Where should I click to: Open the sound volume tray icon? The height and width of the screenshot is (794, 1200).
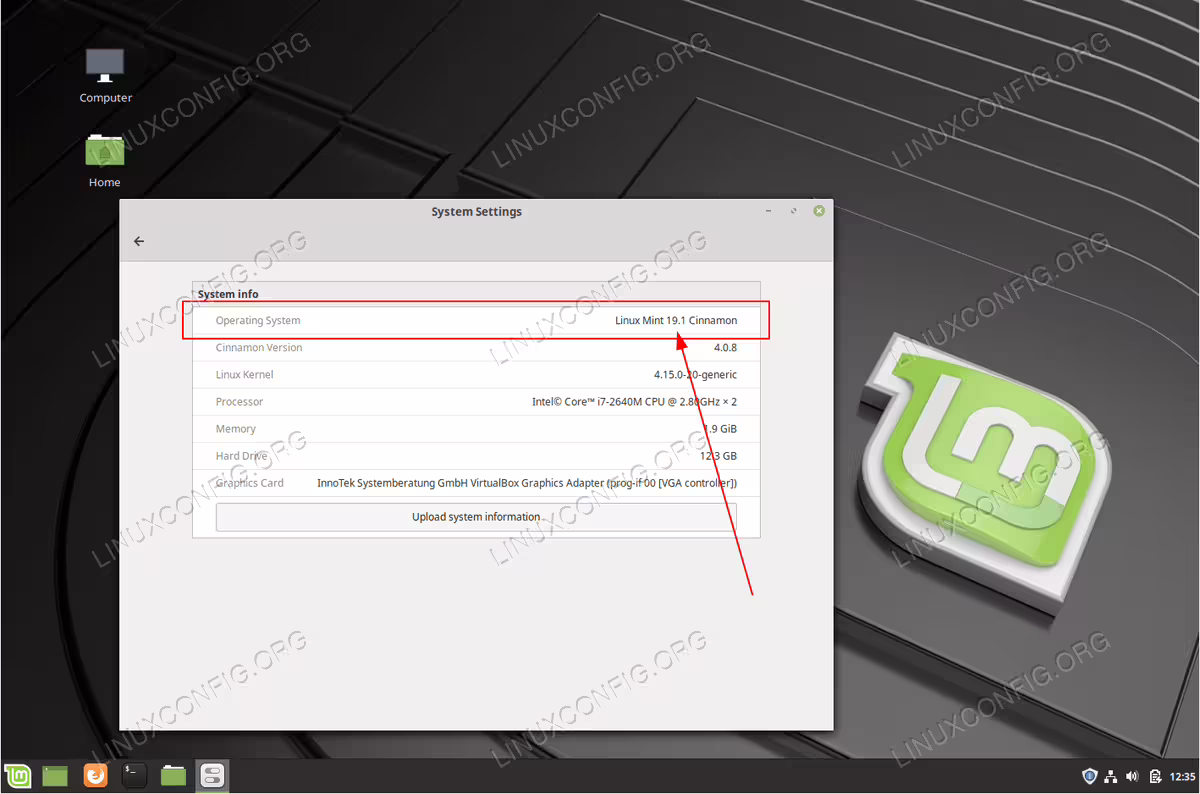tap(1133, 776)
